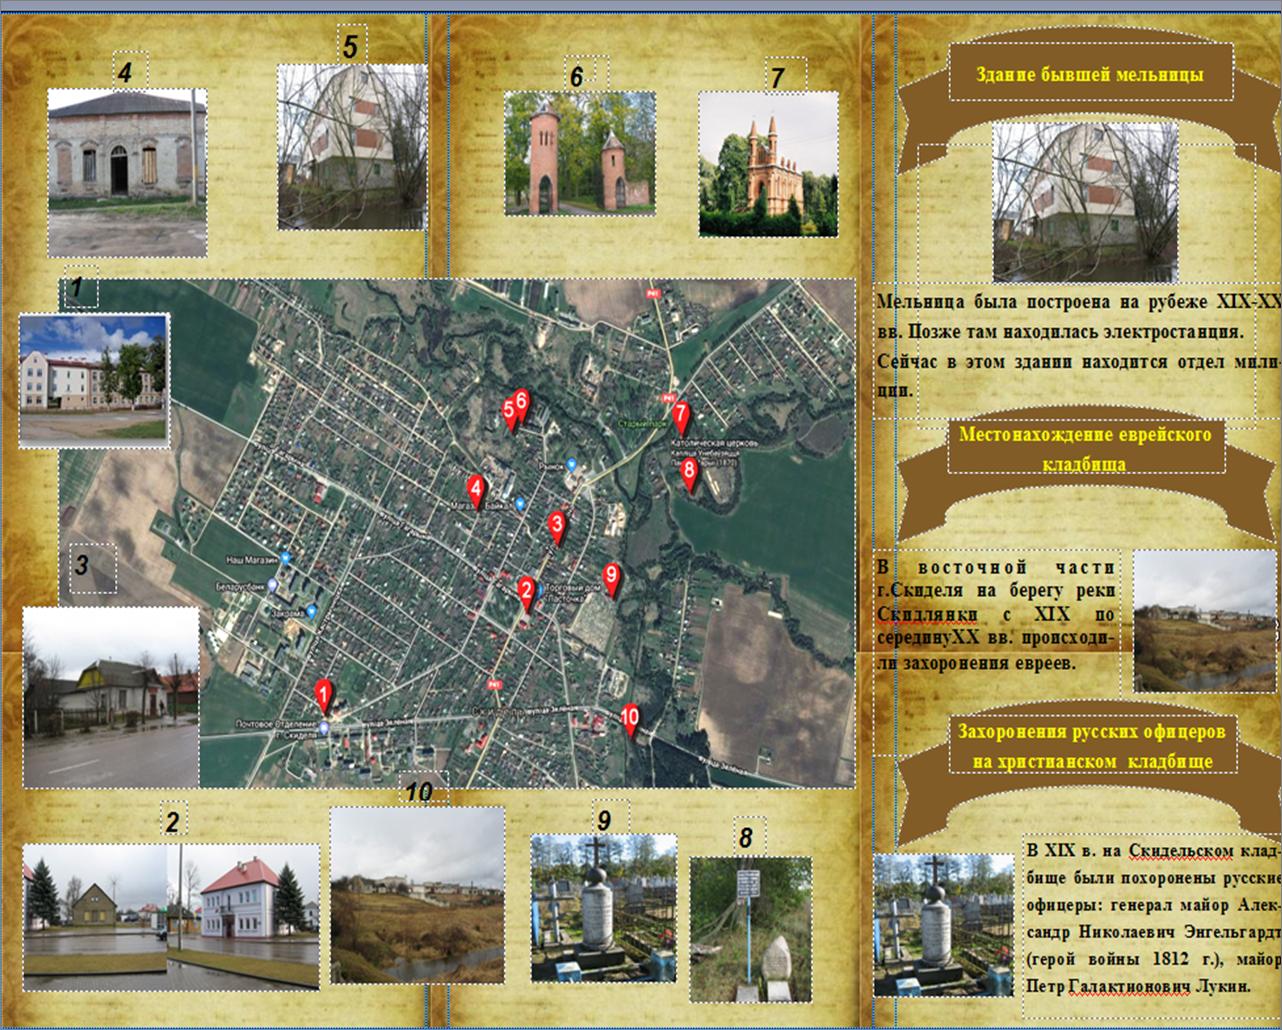The height and width of the screenshot is (1030, 1282).
Task: Click the bank icon beside Беларусбанк
Action: click(270, 587)
